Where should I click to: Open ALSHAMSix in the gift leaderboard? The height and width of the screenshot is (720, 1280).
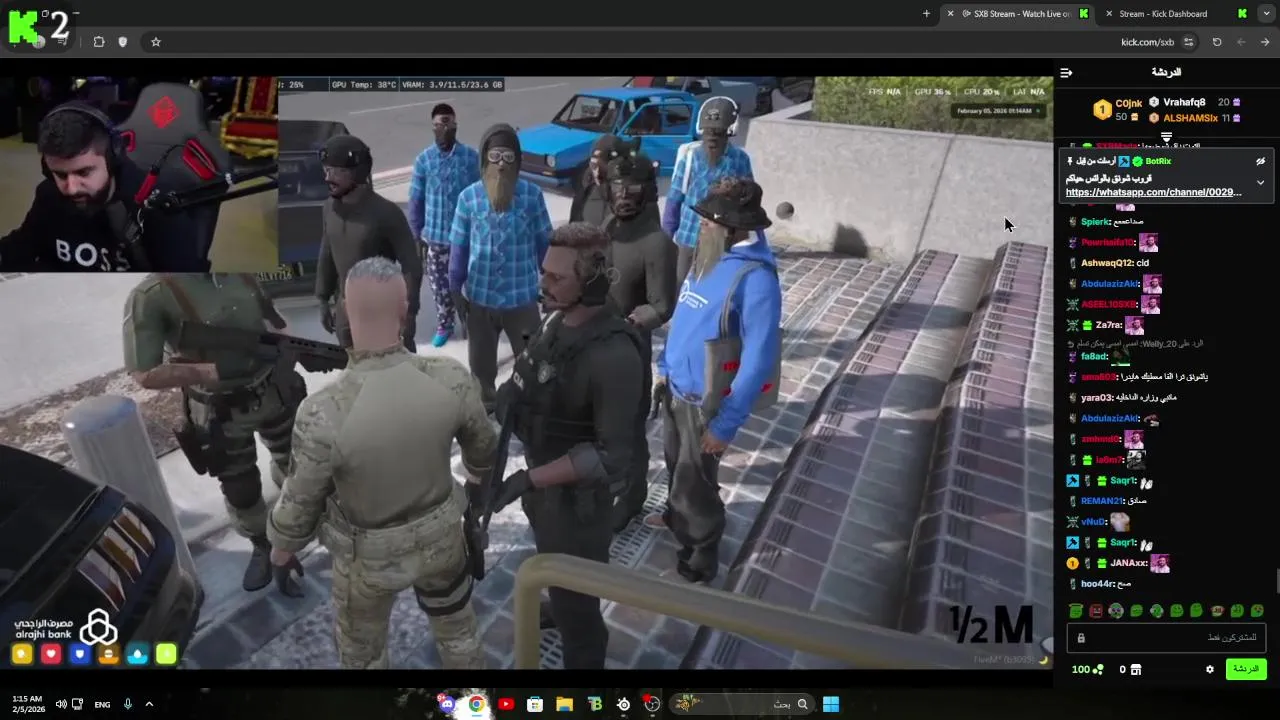click(x=1190, y=118)
